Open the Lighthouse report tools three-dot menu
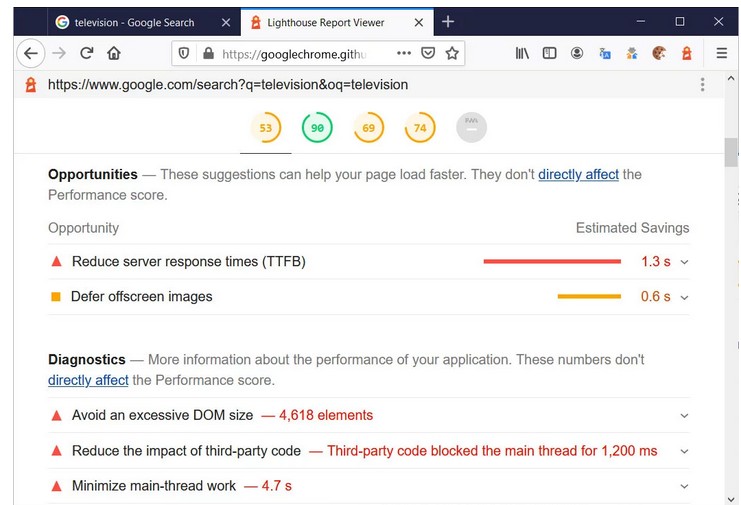The height and width of the screenshot is (505, 741). tap(703, 85)
